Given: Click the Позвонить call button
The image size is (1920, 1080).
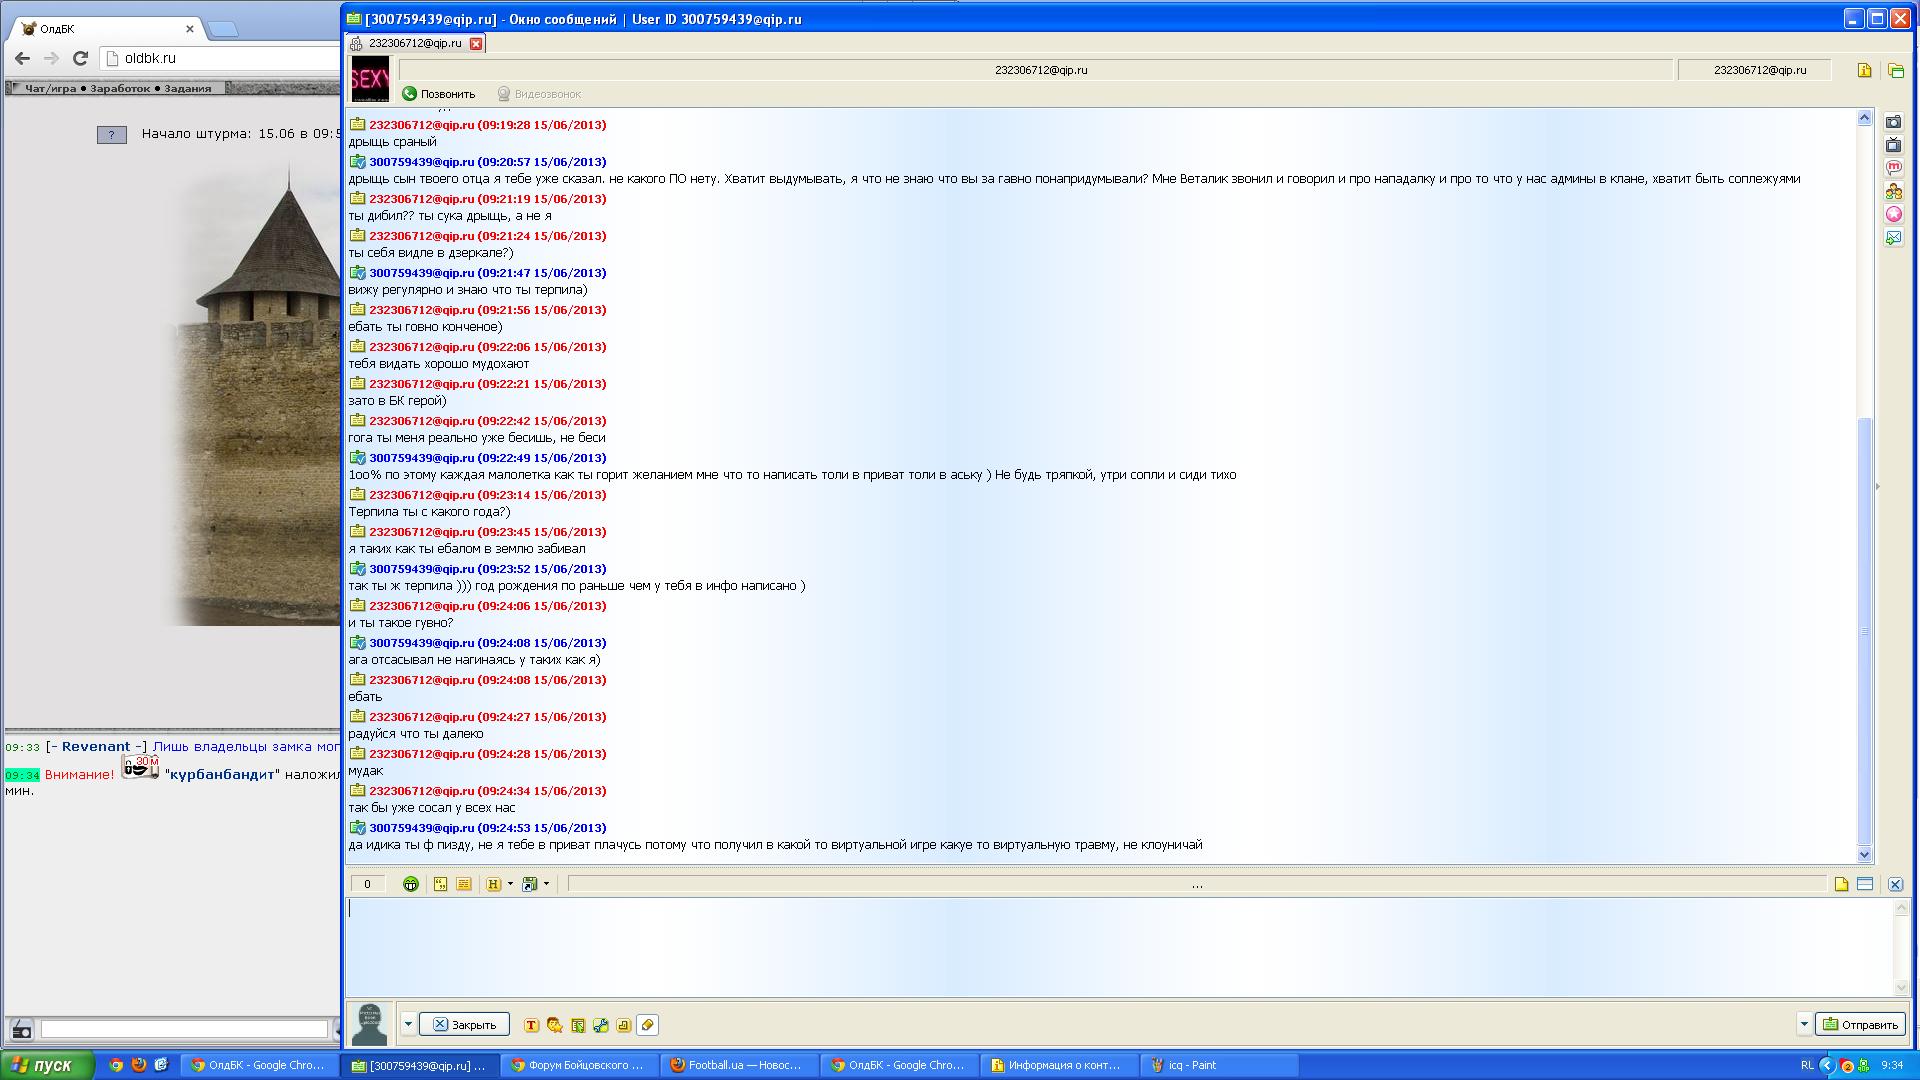Looking at the screenshot, I should coord(438,94).
